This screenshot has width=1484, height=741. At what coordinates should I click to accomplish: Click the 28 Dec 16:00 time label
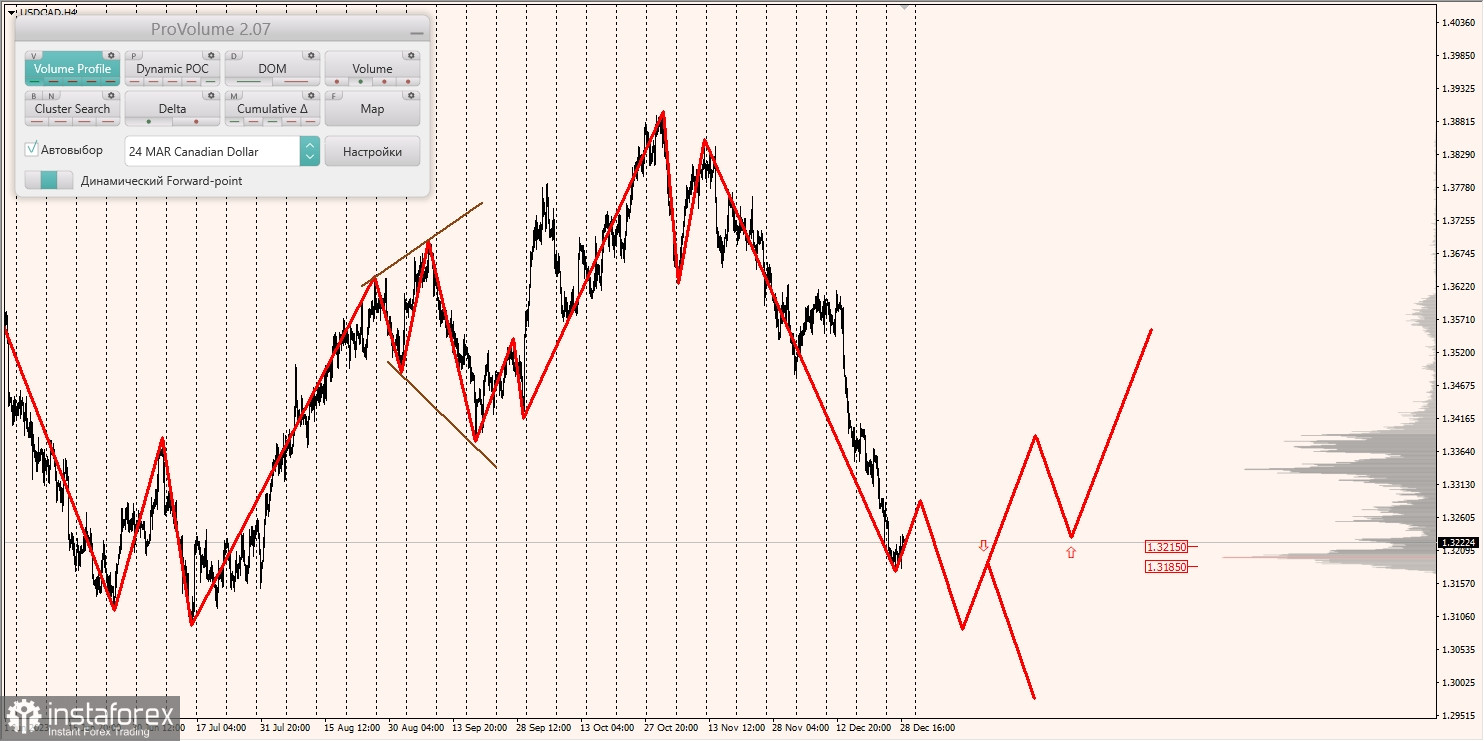tap(927, 728)
